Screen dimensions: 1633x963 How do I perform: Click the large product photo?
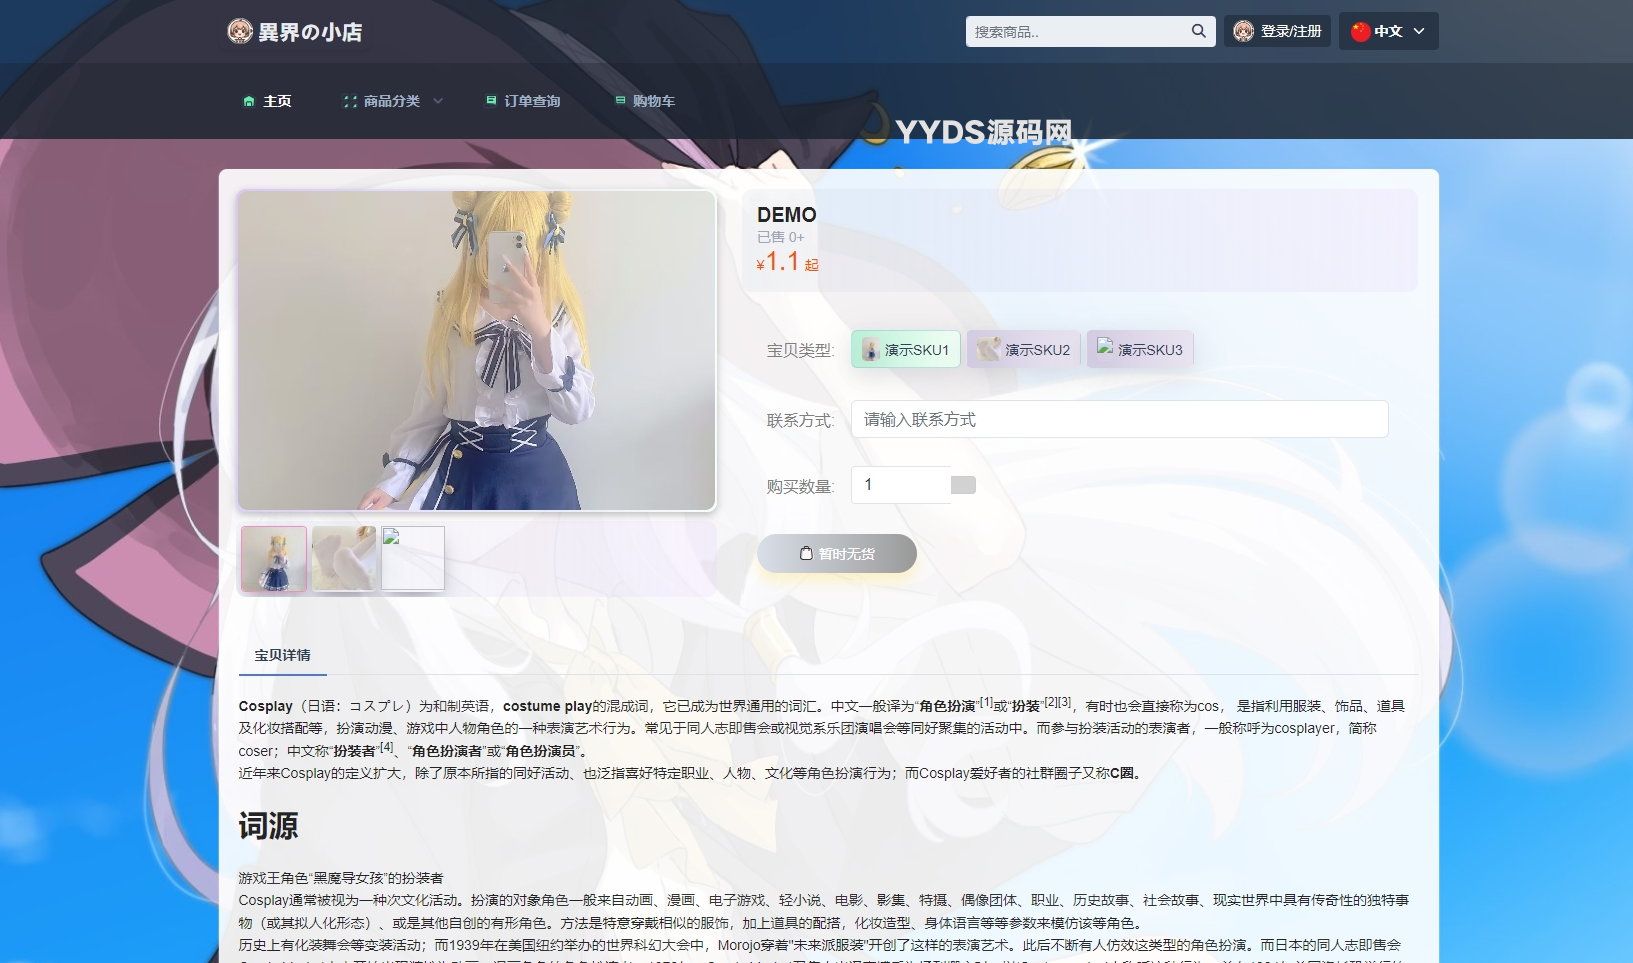[x=477, y=350]
